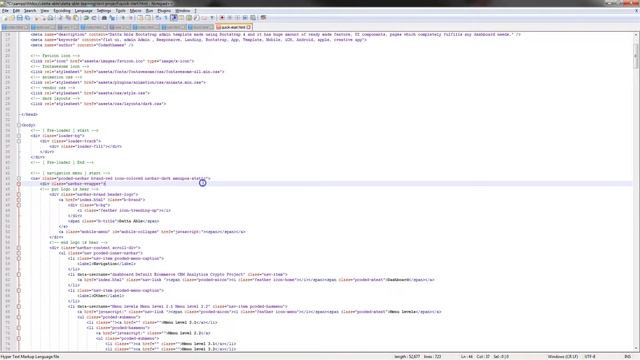Open the Replace toolbar icon

[x=112, y=18]
